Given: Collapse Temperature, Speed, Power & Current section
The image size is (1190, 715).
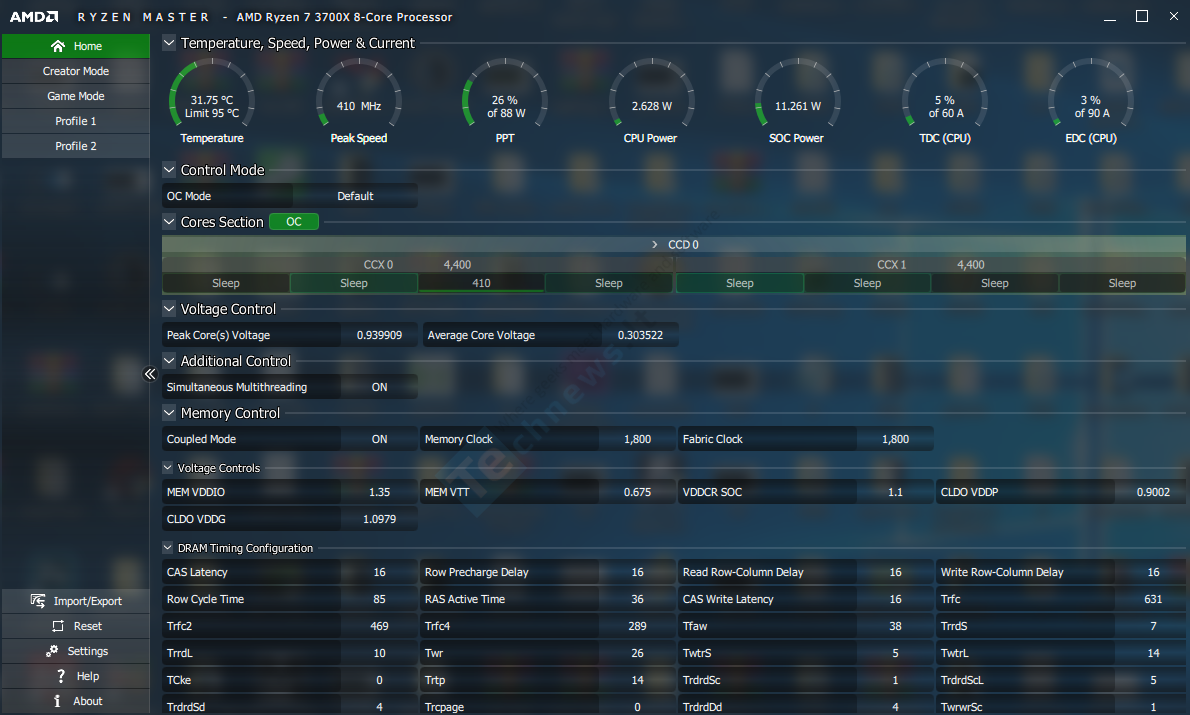Looking at the screenshot, I should (169, 43).
